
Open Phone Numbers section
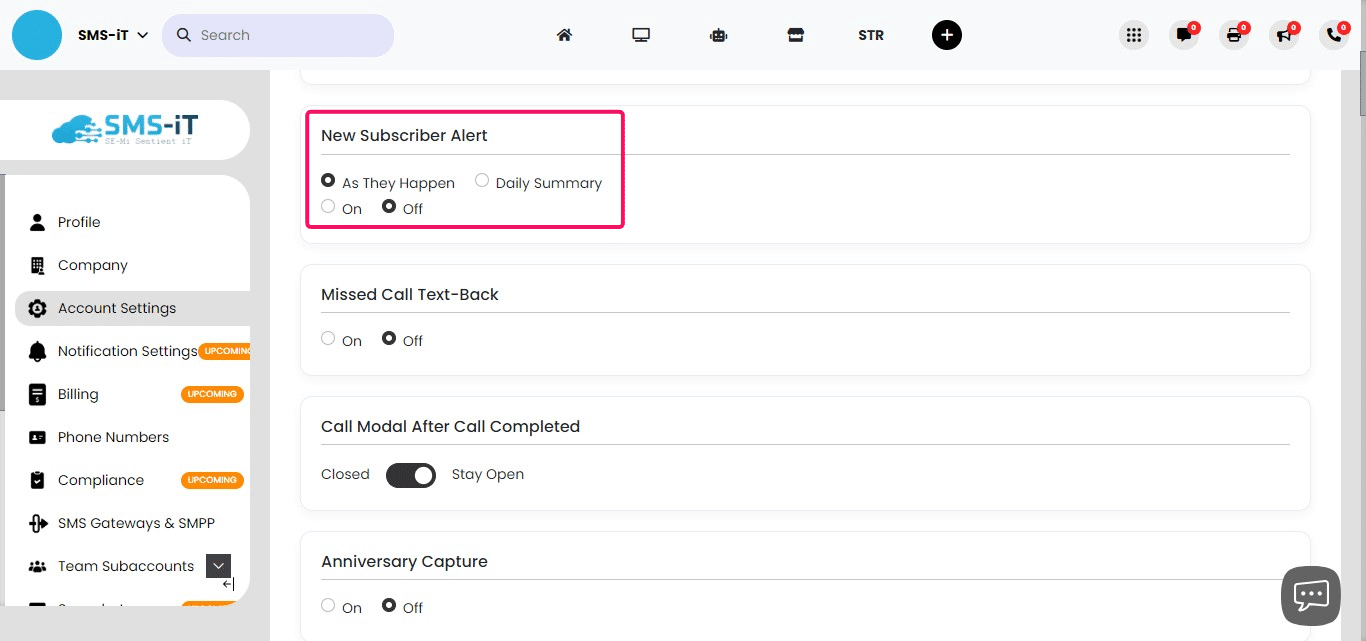[x=113, y=437]
